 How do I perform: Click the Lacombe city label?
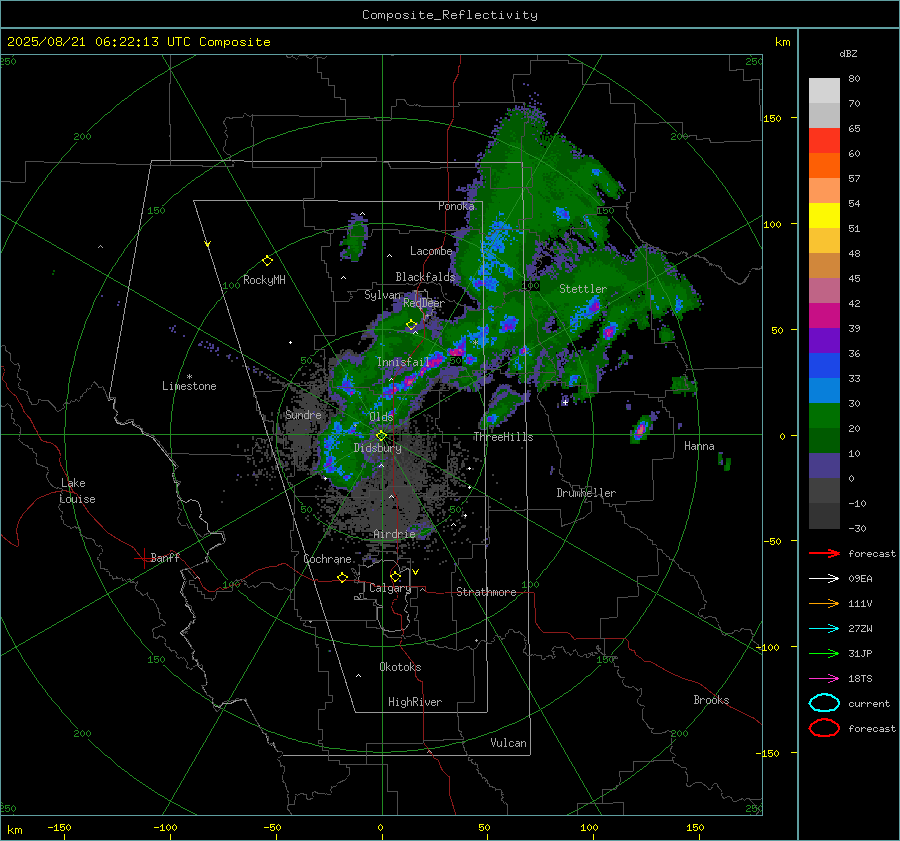[431, 251]
